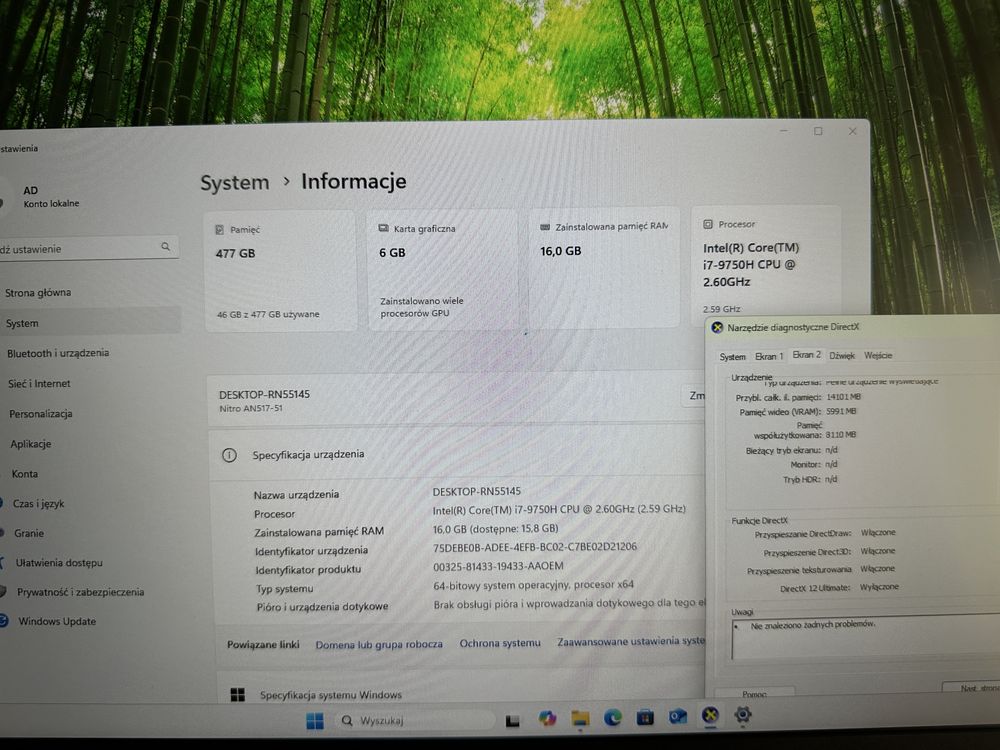The width and height of the screenshot is (1000, 750).
Task: Click the 5991 MB VRAM value
Action: (841, 411)
